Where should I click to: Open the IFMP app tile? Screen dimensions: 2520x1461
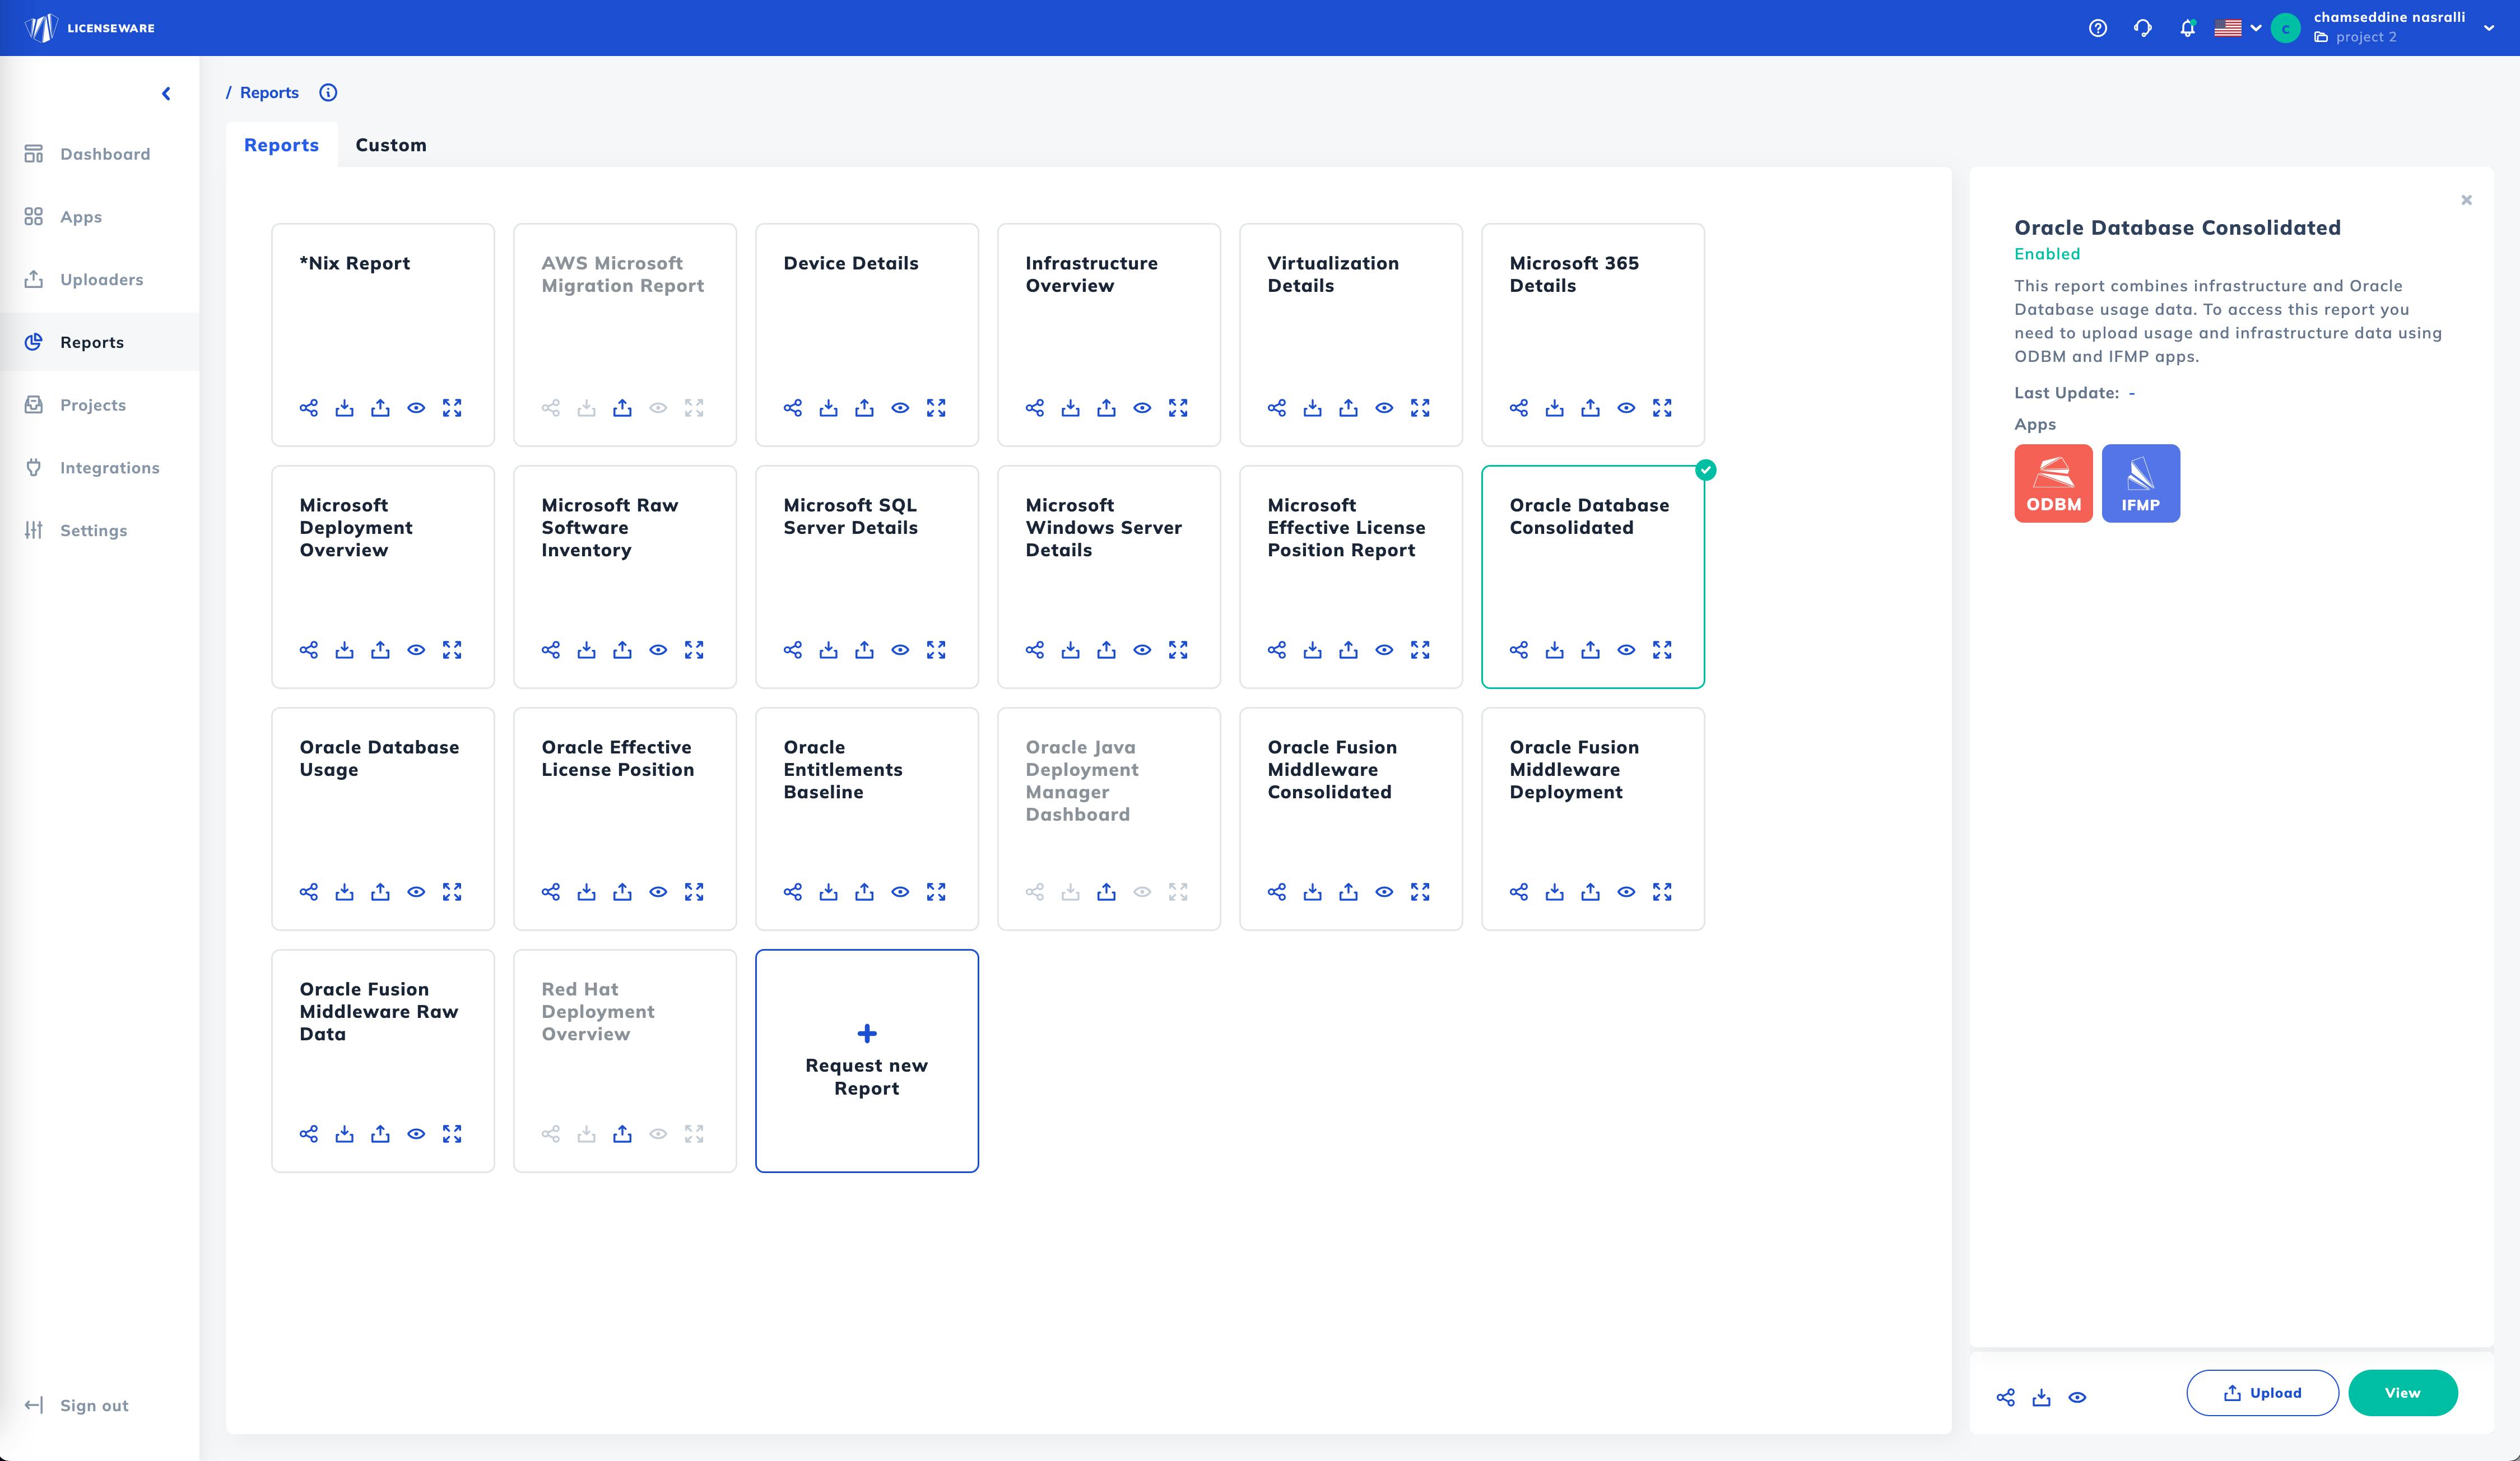2141,483
